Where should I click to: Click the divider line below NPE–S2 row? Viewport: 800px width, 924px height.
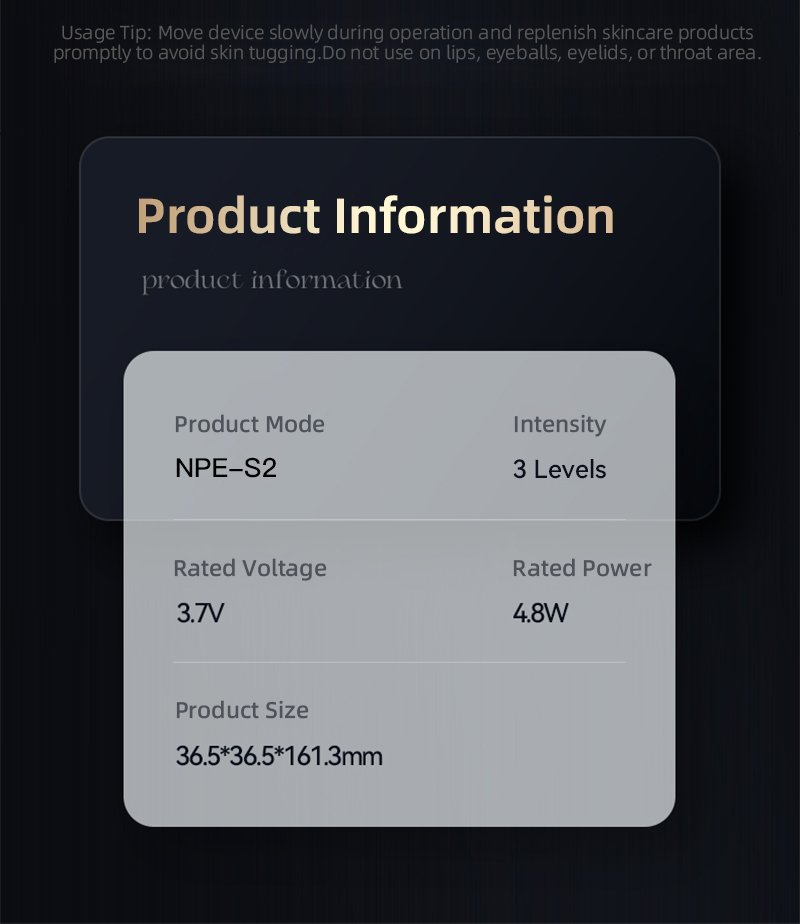point(399,519)
